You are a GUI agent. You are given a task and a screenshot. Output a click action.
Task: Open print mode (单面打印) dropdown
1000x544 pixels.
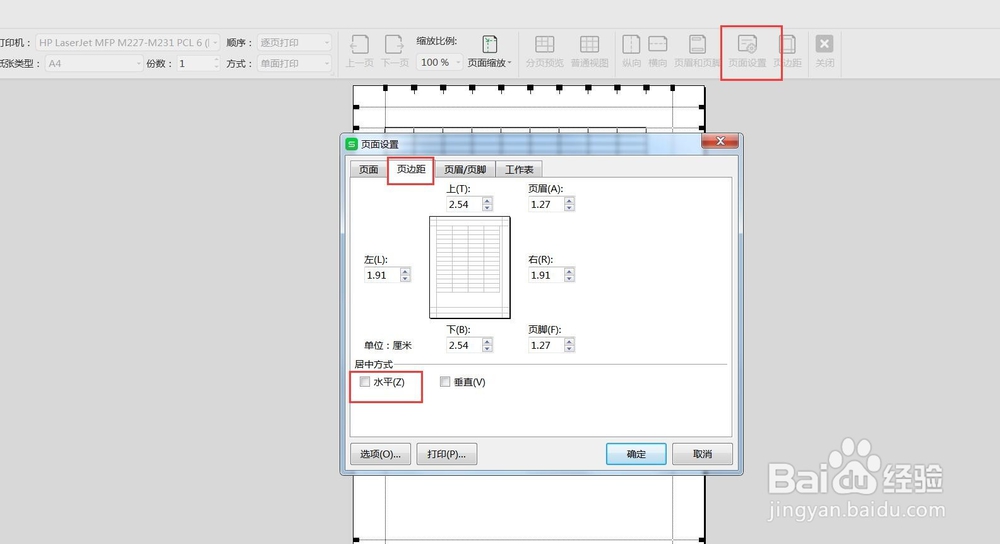point(327,64)
